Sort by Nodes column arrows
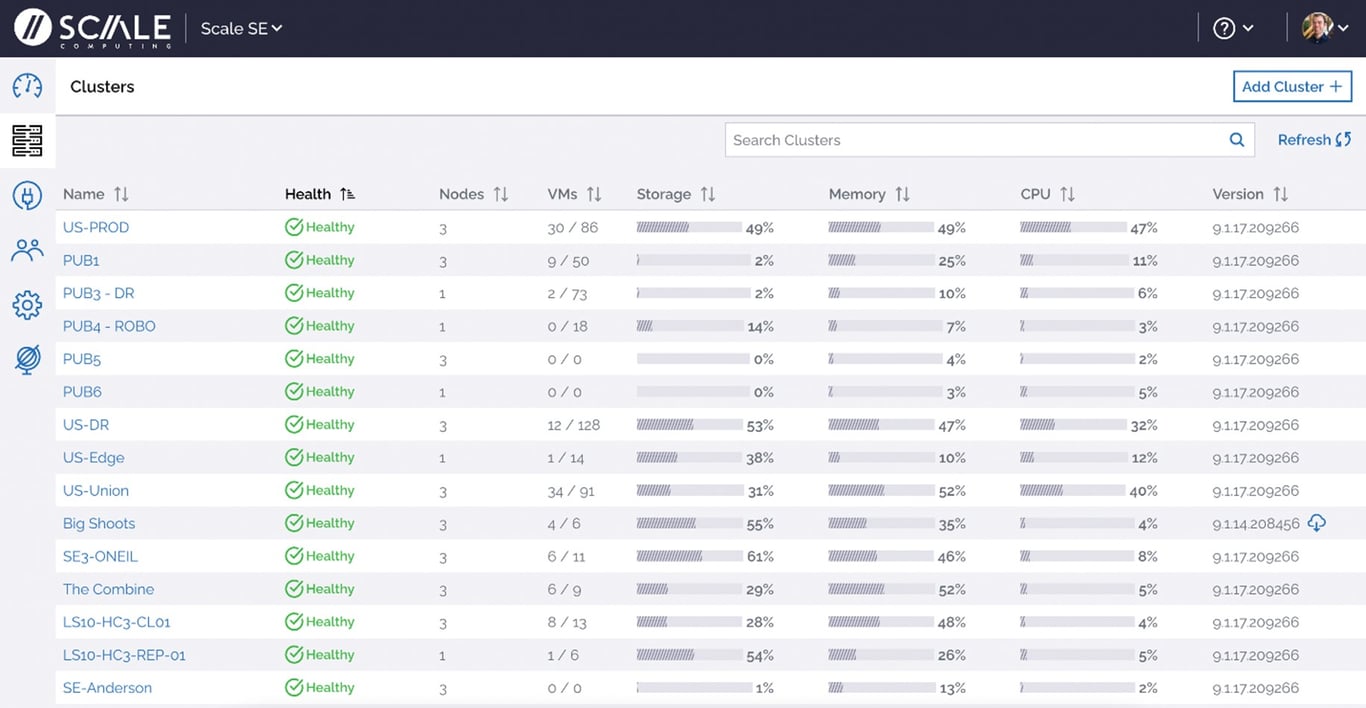This screenshot has width=1366, height=708. [501, 194]
